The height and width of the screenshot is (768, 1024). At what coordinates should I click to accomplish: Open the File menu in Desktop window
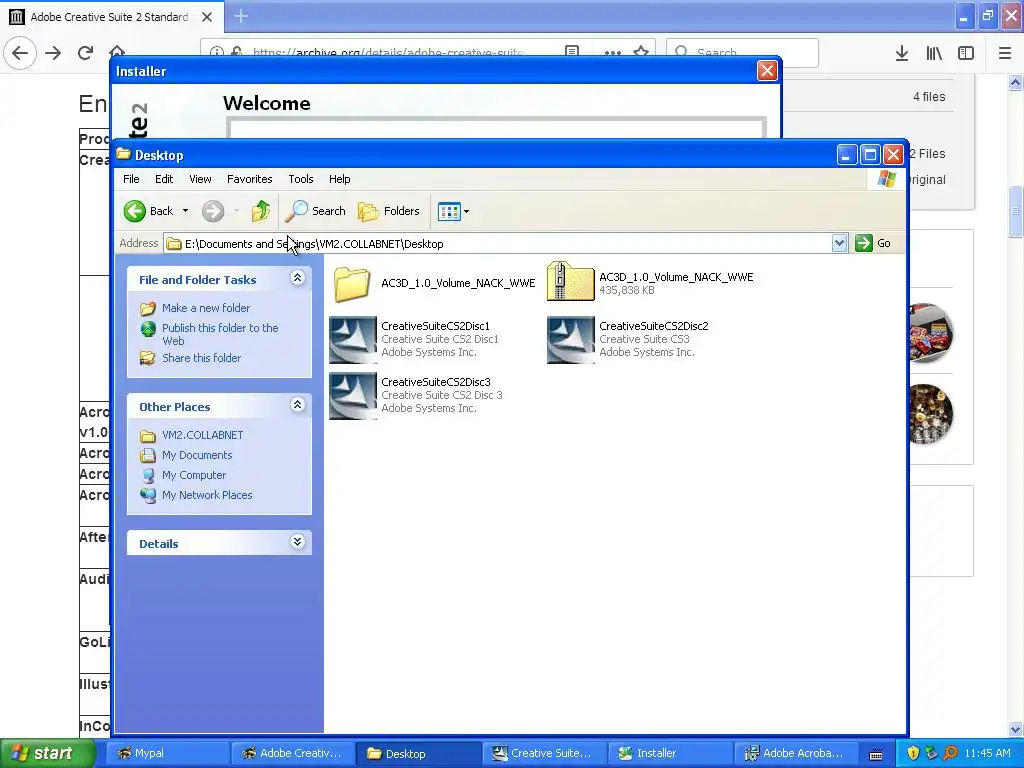tap(131, 179)
